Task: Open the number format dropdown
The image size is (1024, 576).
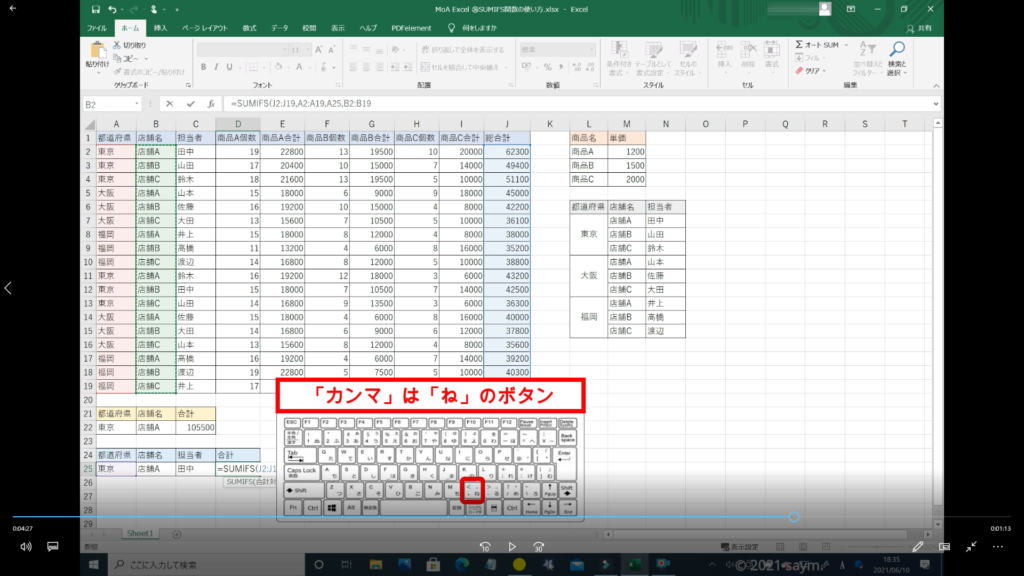Action: 595,49
